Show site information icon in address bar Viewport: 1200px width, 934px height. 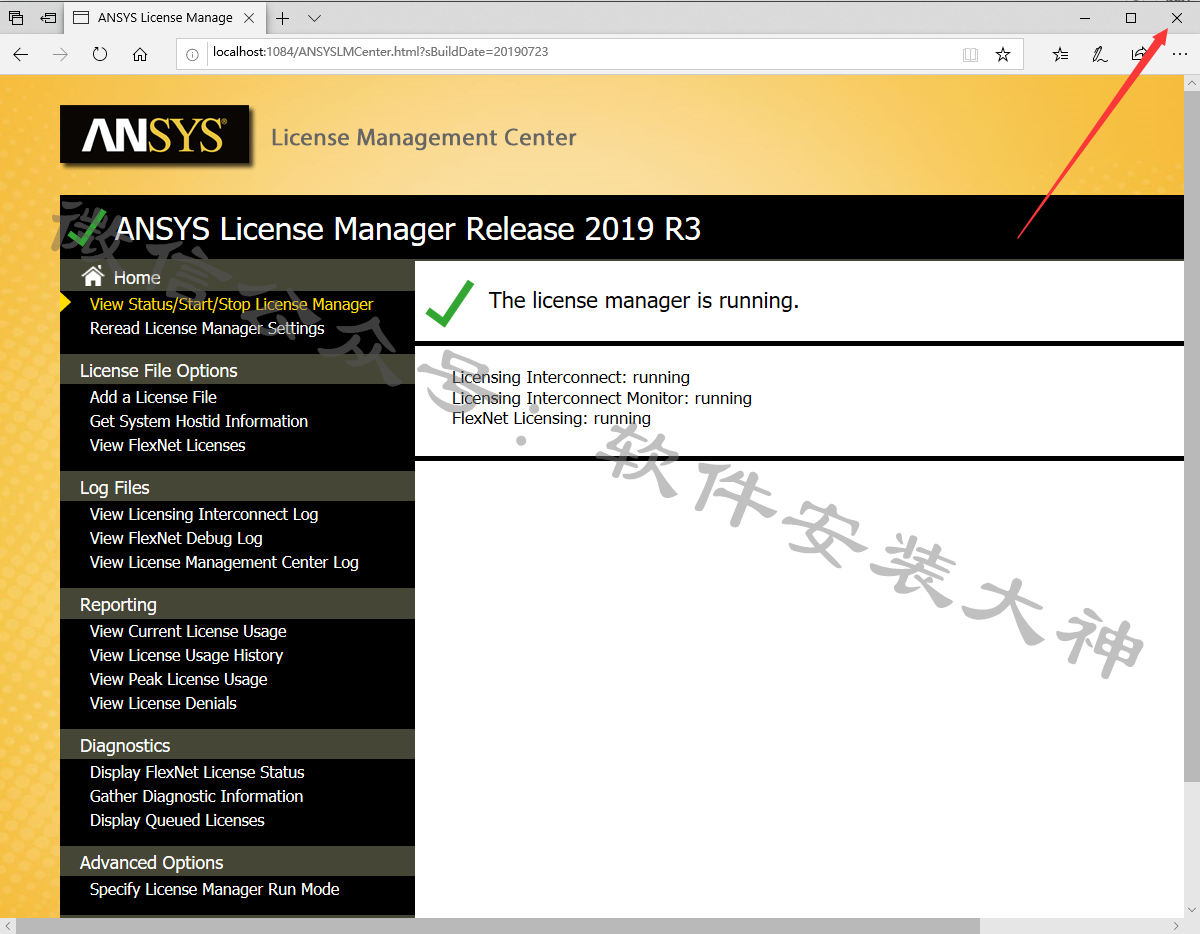(x=193, y=55)
